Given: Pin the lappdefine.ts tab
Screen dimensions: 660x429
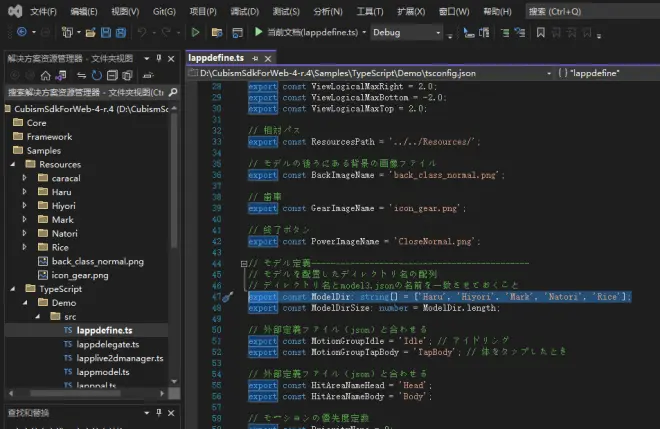Looking at the screenshot, I should 255,59.
